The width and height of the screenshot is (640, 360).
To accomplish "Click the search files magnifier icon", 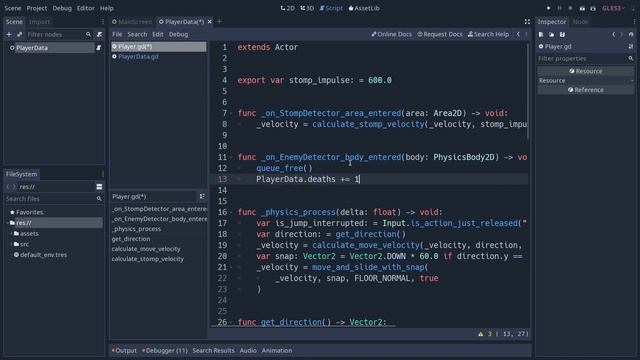I will 99,199.
